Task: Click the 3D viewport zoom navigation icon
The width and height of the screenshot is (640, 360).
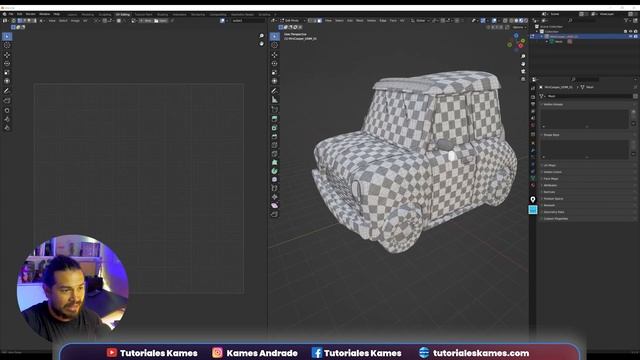Action: (x=523, y=56)
